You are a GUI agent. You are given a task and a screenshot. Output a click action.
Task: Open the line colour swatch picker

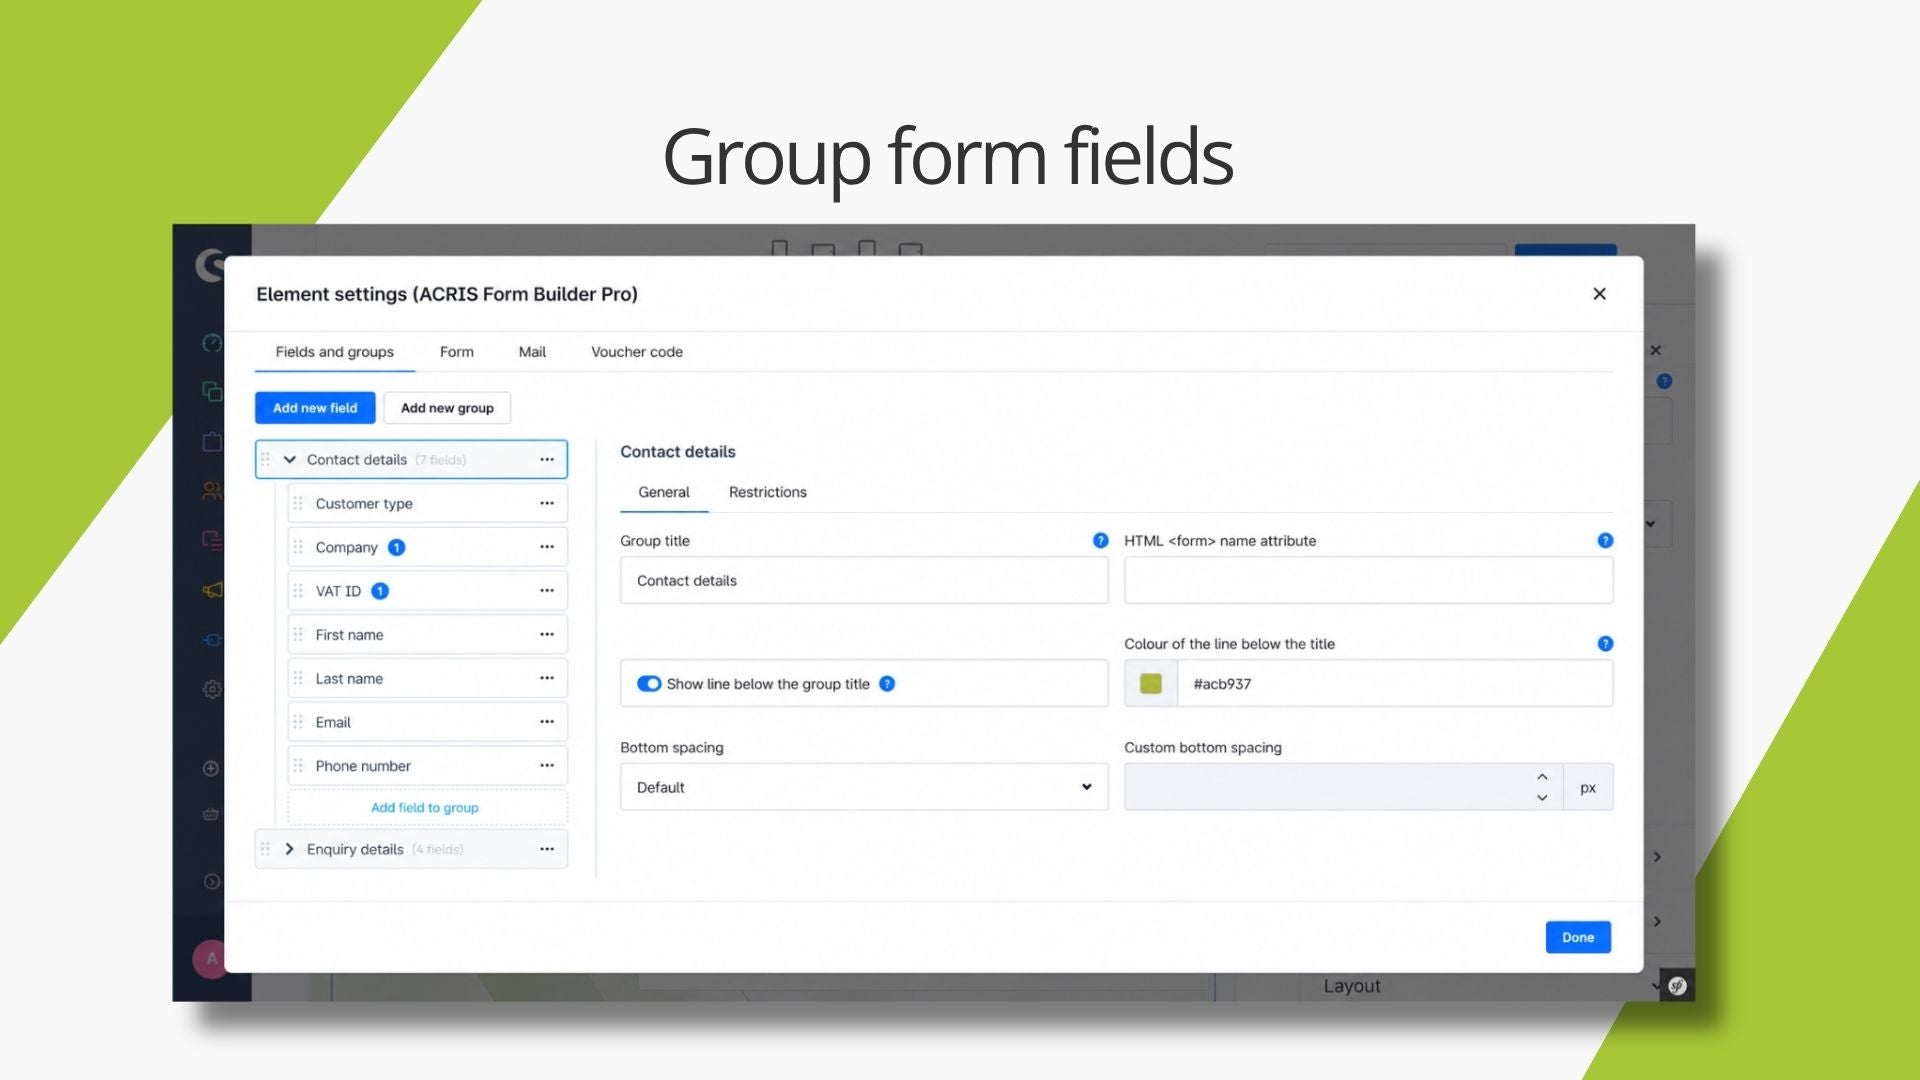(x=1151, y=684)
